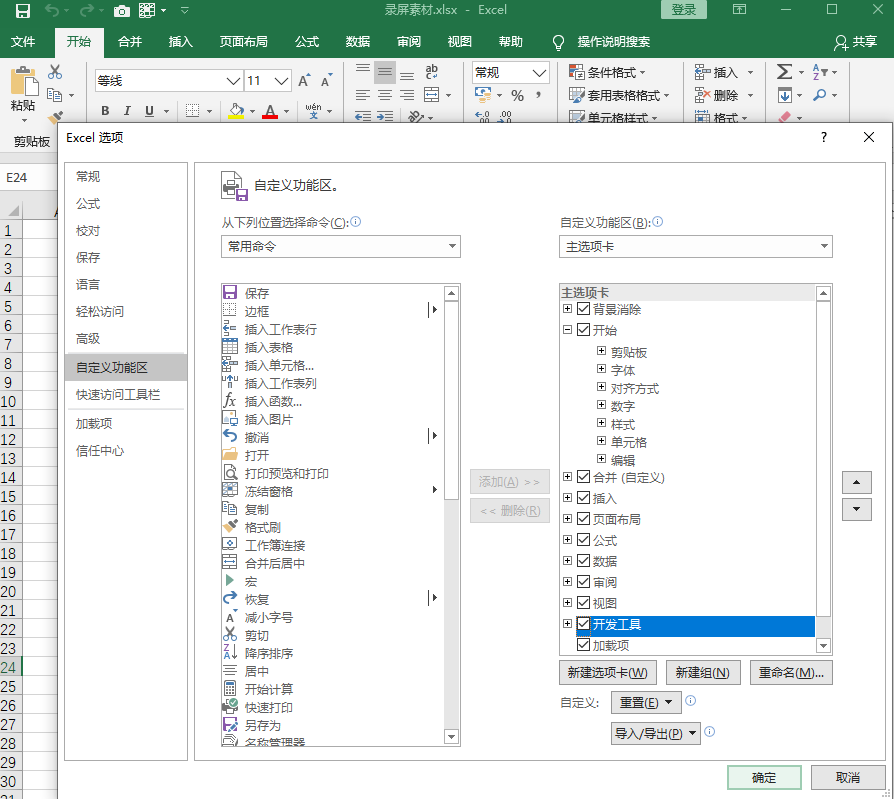The width and height of the screenshot is (894, 799).
Task: Click the increase font size icon
Action: click(x=304, y=80)
